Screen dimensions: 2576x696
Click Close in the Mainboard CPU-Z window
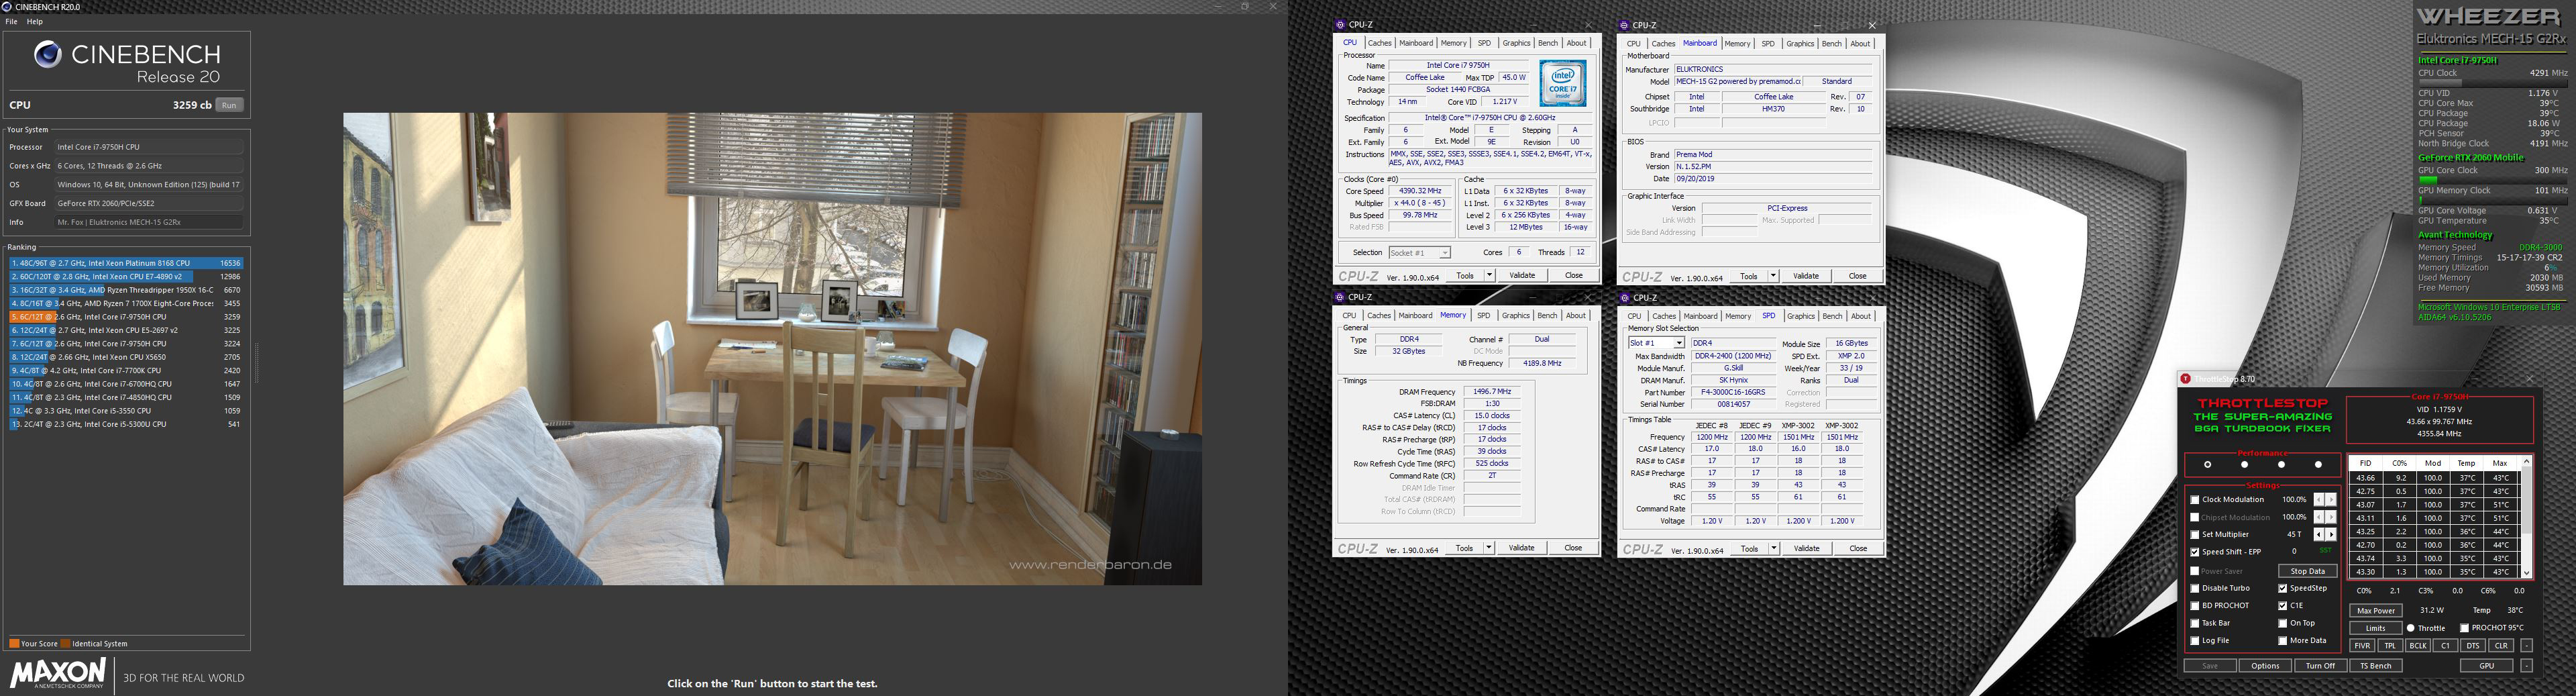[x=1857, y=276]
